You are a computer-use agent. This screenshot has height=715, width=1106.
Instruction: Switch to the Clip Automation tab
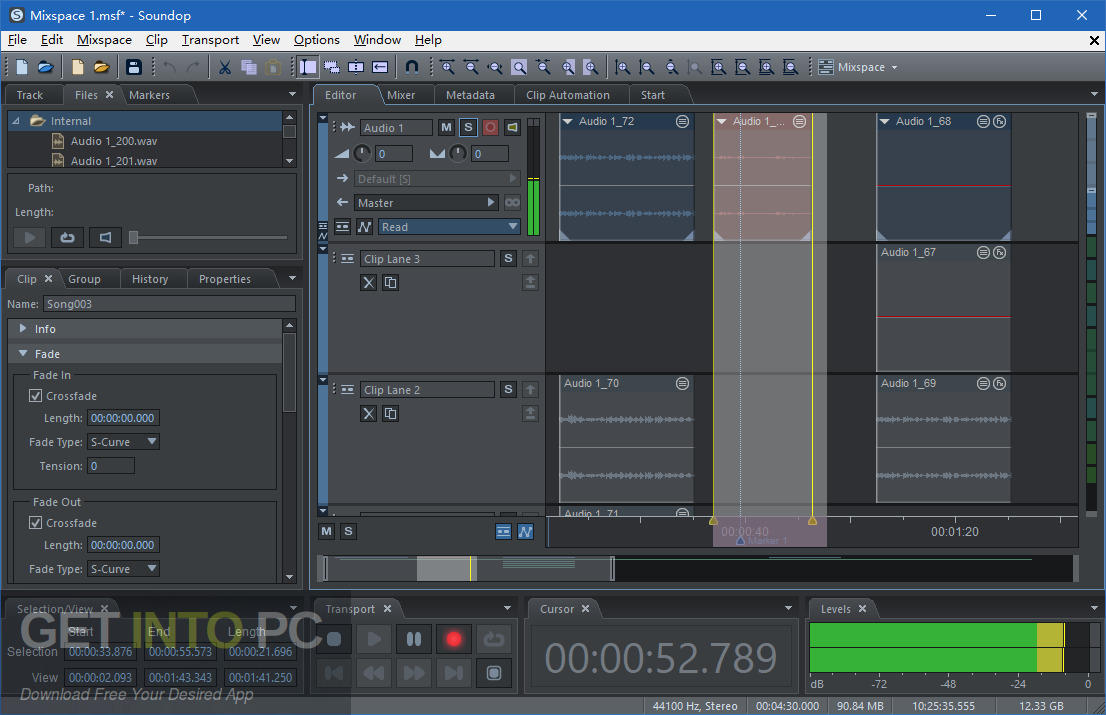568,95
